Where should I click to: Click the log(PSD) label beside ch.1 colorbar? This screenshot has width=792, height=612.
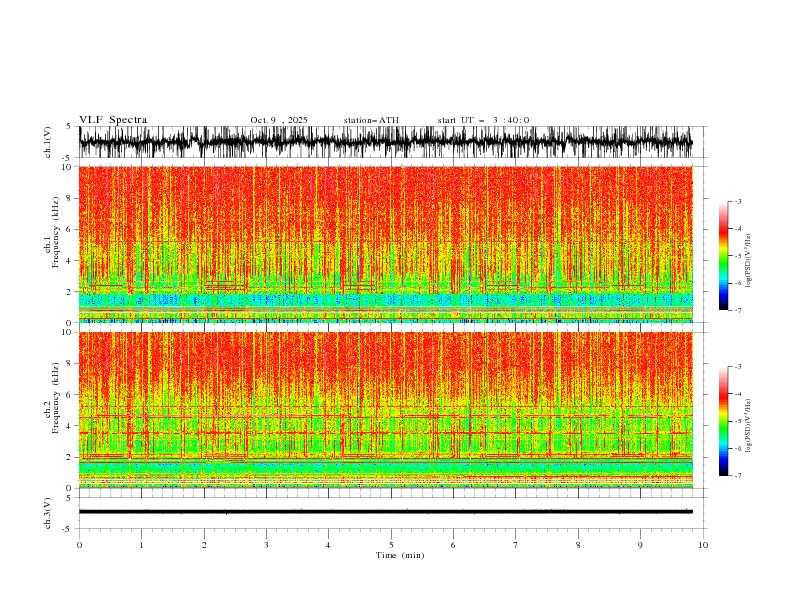pos(749,261)
